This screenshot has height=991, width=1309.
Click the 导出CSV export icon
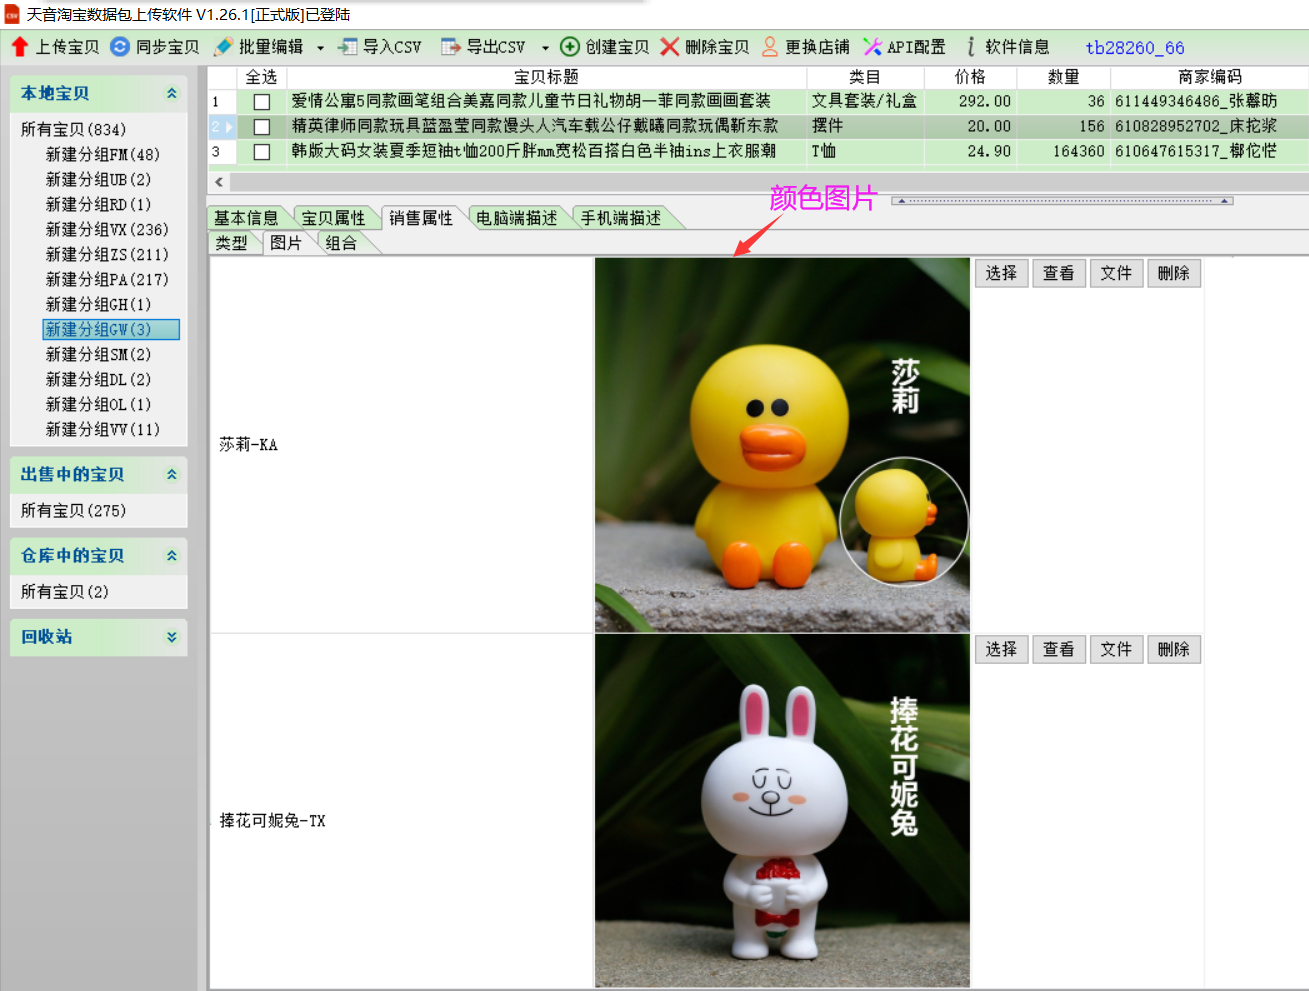[451, 47]
